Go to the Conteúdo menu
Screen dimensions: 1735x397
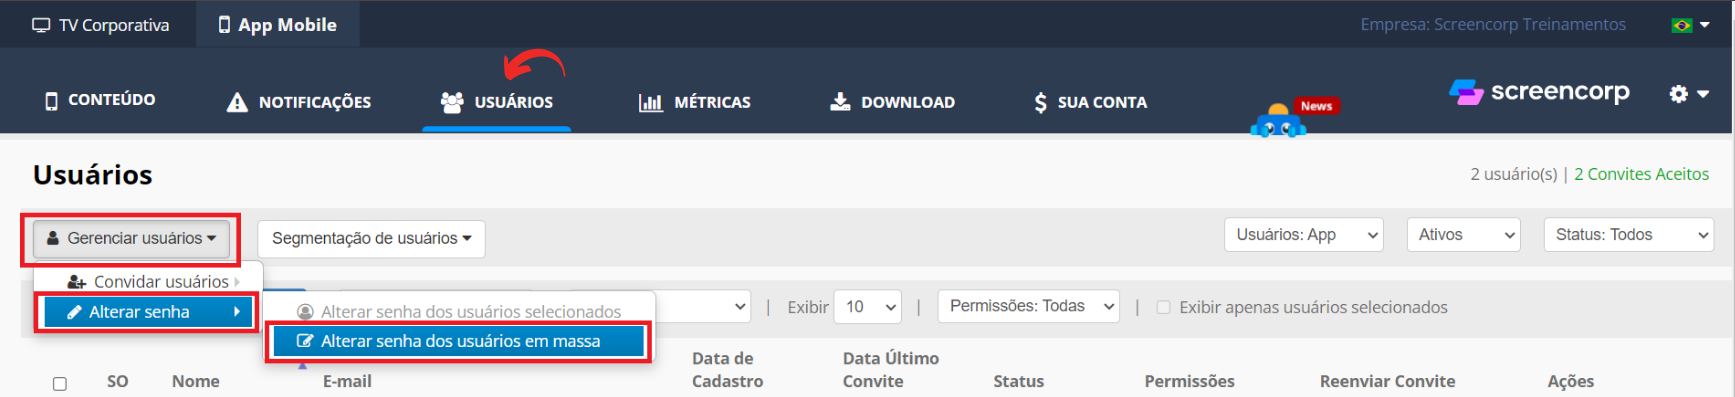coord(100,100)
